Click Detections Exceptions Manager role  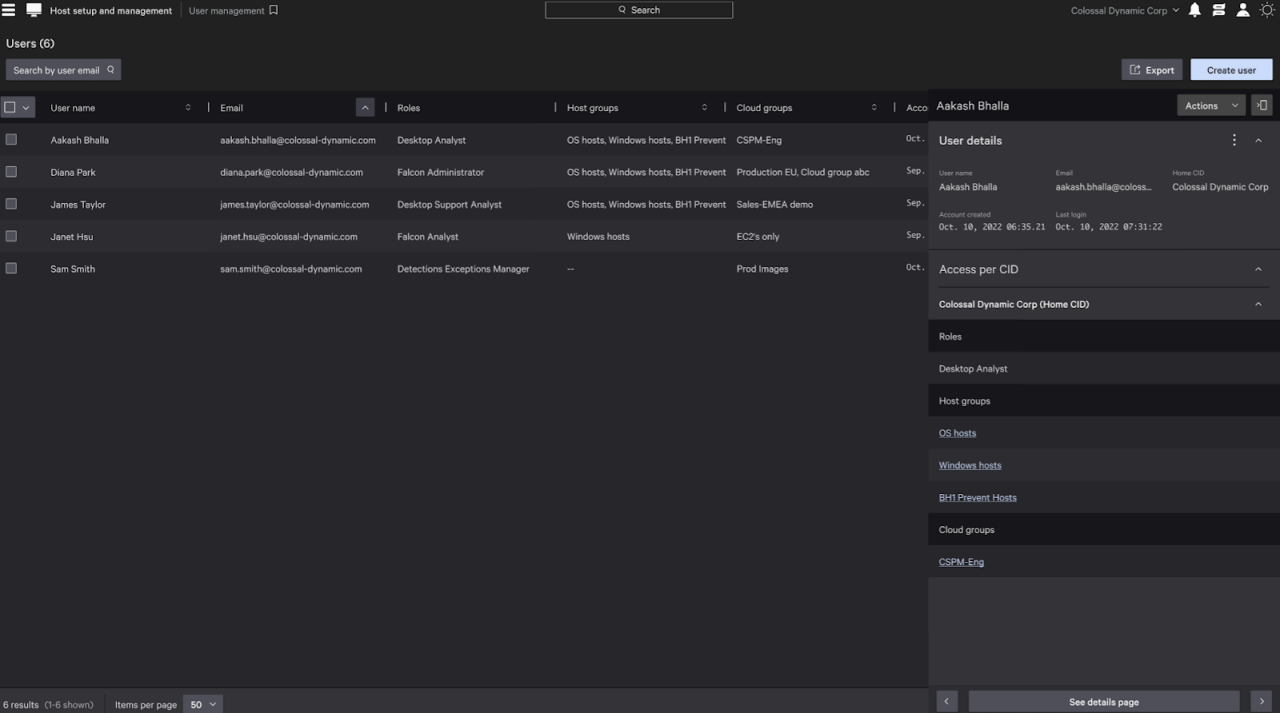click(x=463, y=269)
